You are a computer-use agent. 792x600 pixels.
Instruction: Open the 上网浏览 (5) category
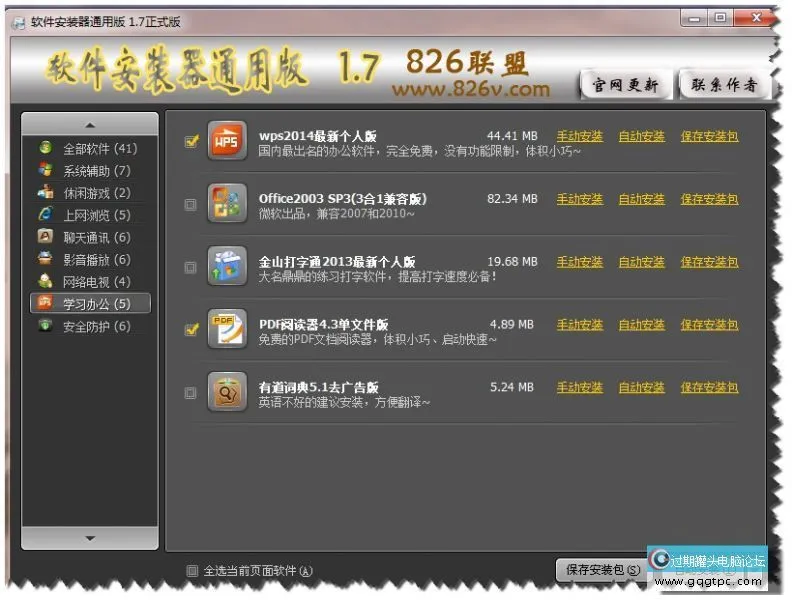click(x=91, y=215)
